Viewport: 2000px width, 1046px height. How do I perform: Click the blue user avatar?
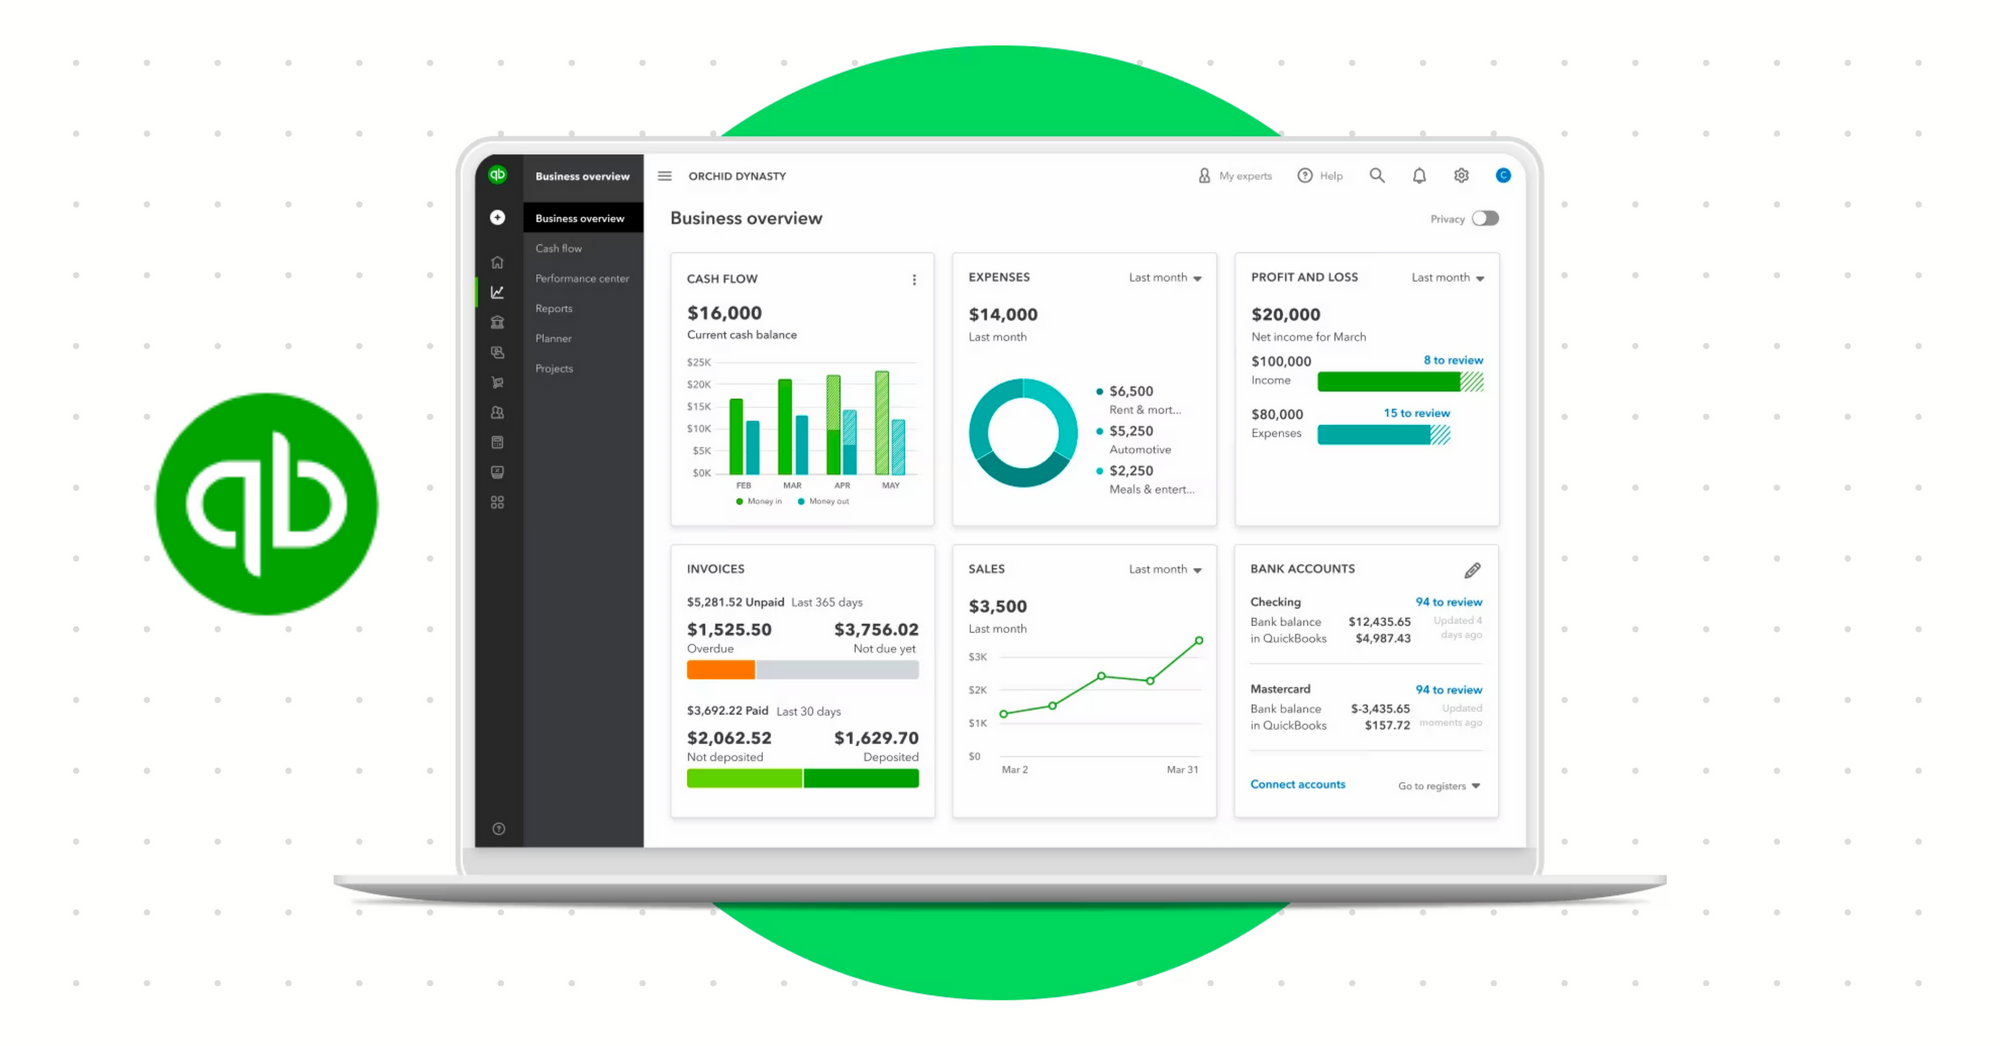1503,175
